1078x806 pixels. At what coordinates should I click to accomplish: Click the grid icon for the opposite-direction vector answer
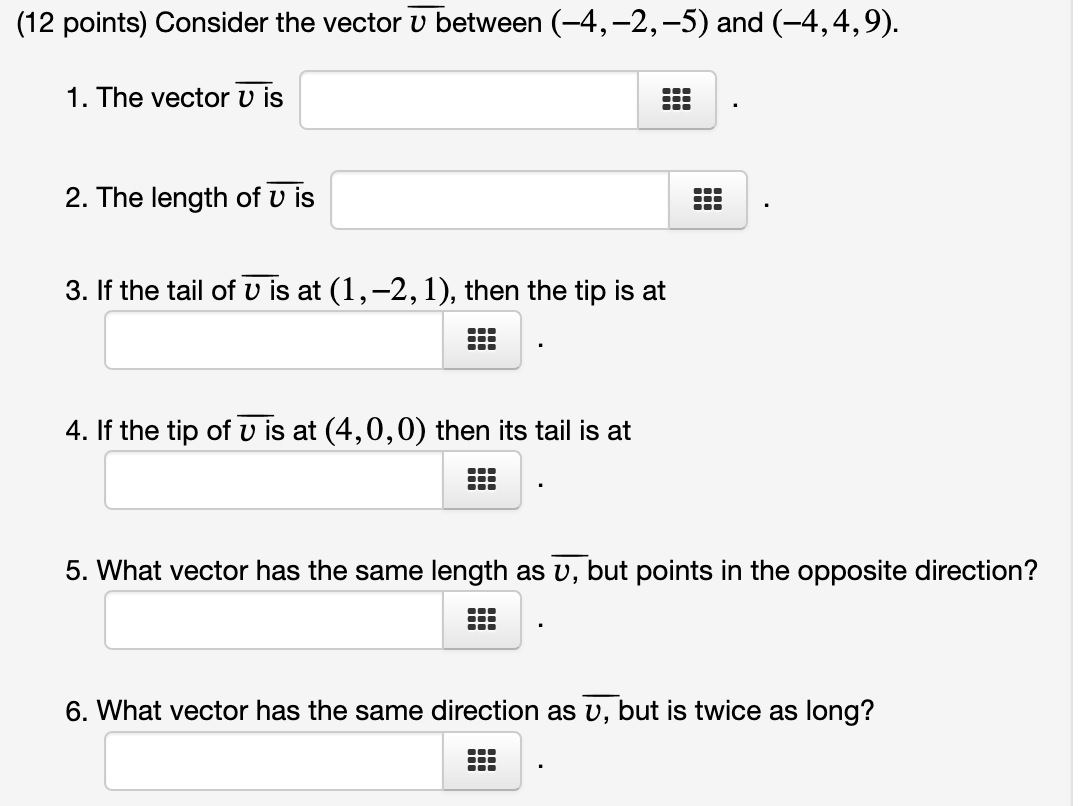[x=481, y=620]
